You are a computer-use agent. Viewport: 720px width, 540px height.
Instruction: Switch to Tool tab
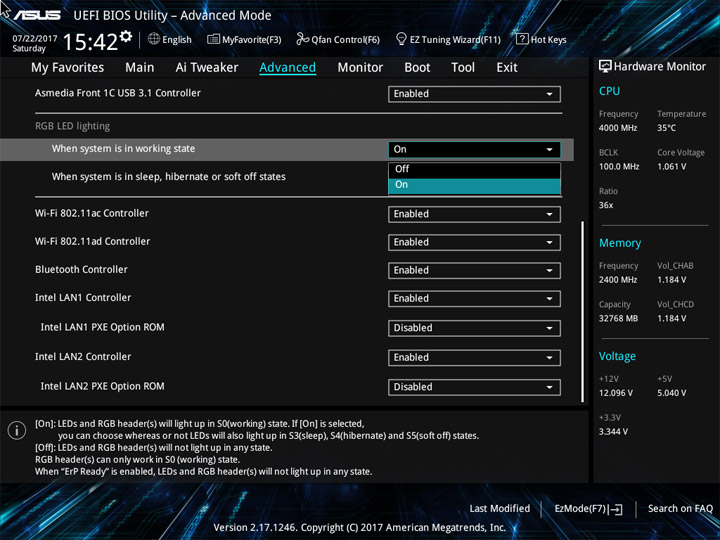[463, 68]
